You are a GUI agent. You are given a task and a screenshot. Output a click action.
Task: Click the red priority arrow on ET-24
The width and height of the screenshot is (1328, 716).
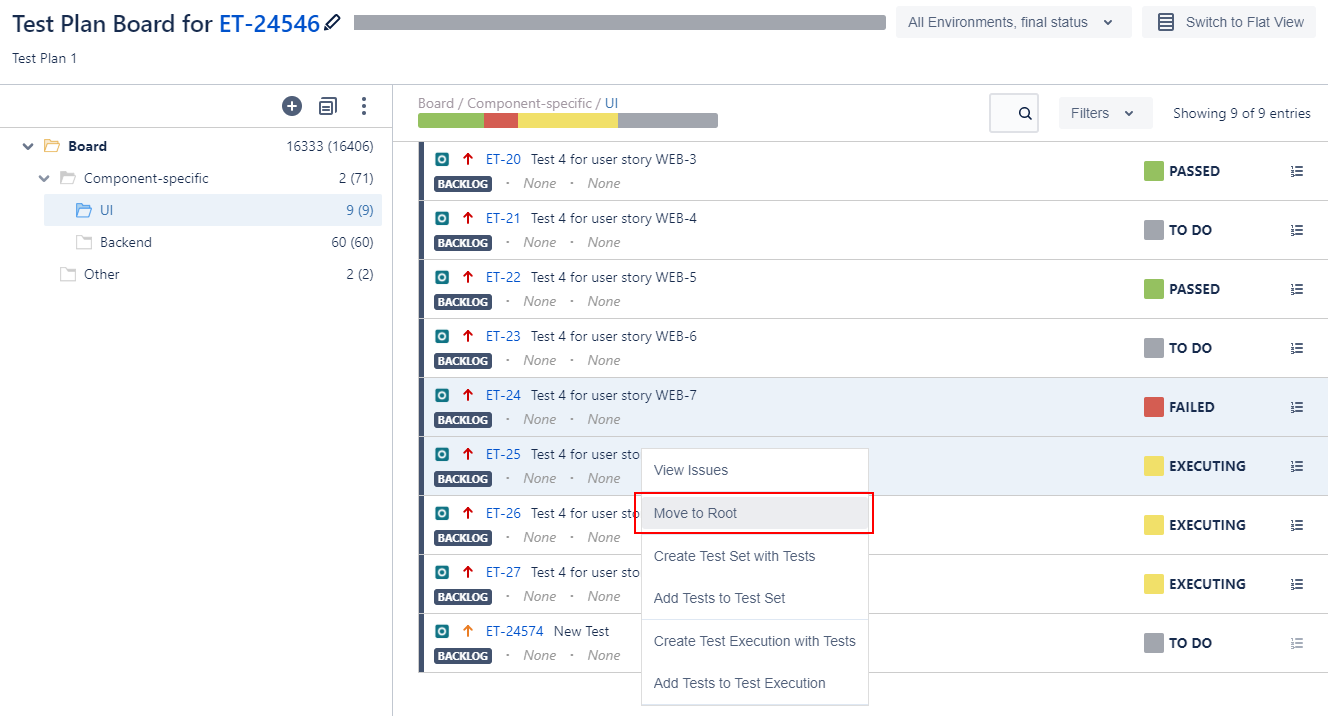coord(468,395)
